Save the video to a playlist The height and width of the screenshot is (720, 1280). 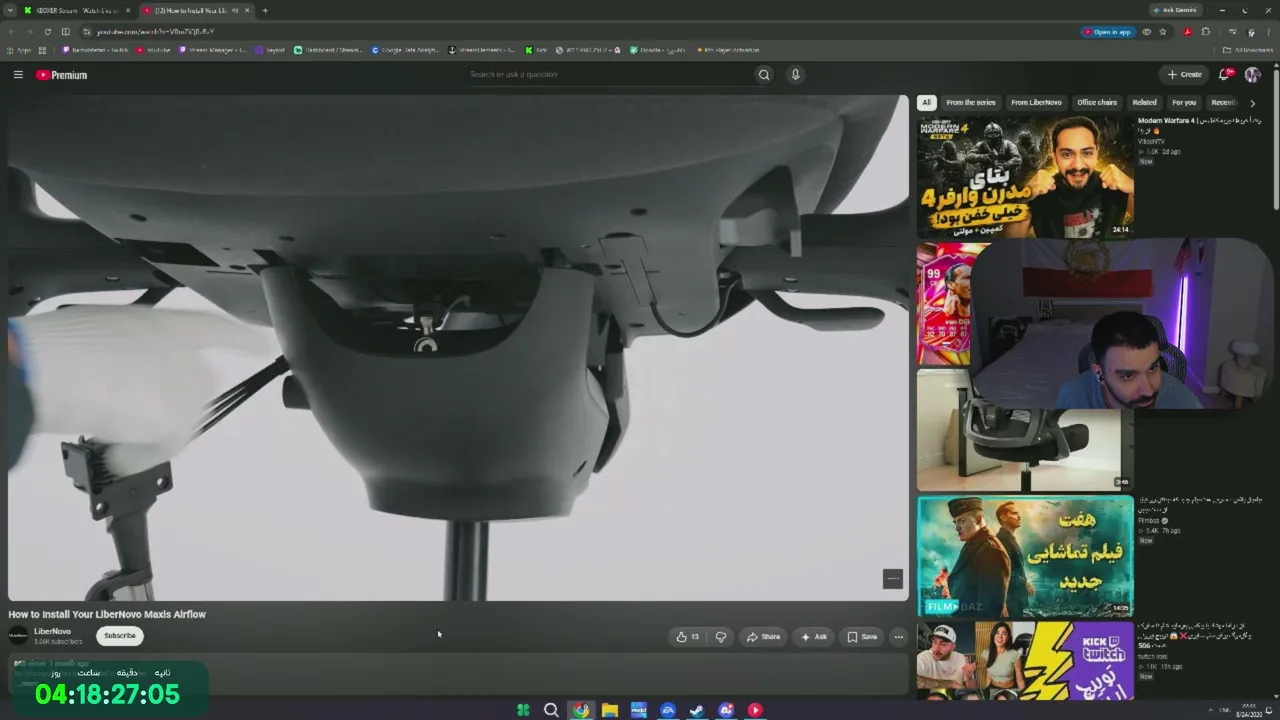tap(862, 637)
